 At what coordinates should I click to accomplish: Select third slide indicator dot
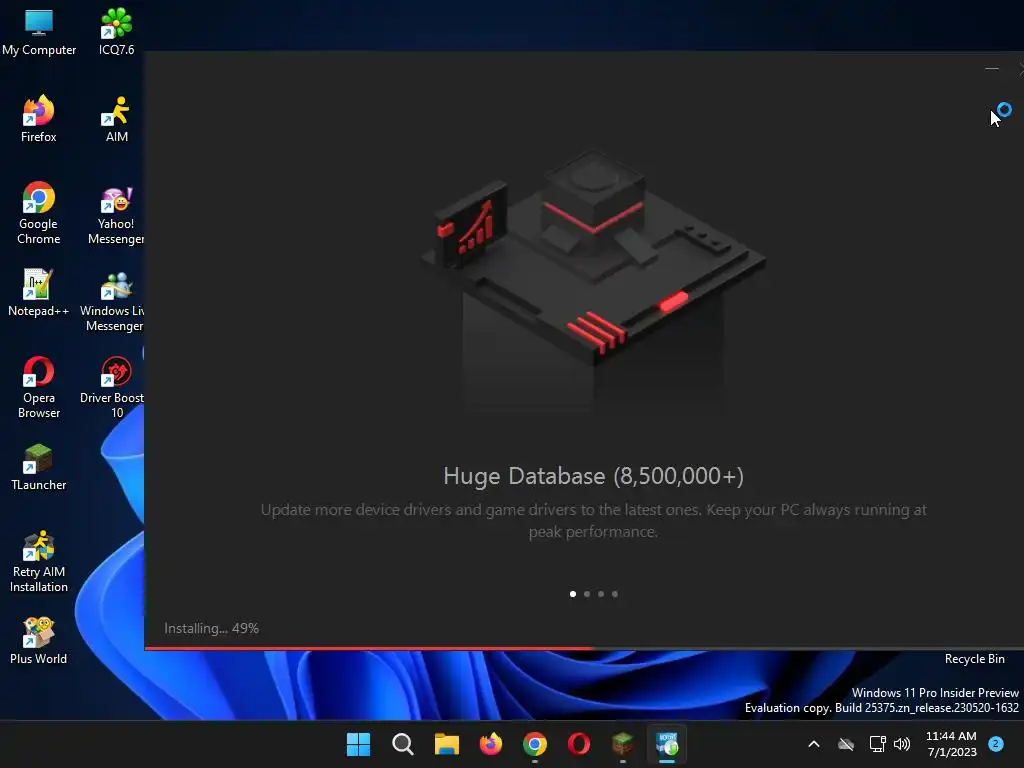(601, 594)
